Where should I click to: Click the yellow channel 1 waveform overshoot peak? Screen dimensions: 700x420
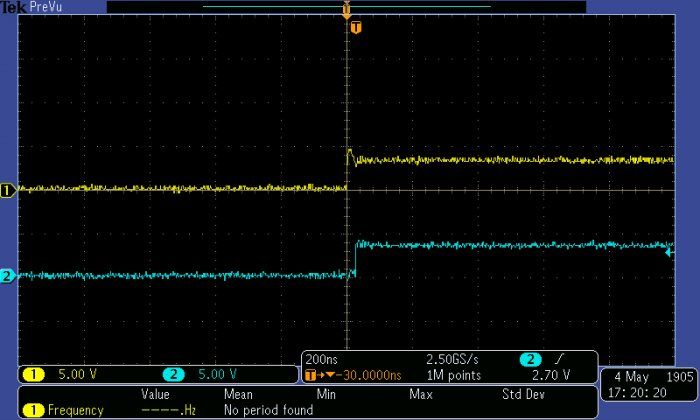coord(350,151)
